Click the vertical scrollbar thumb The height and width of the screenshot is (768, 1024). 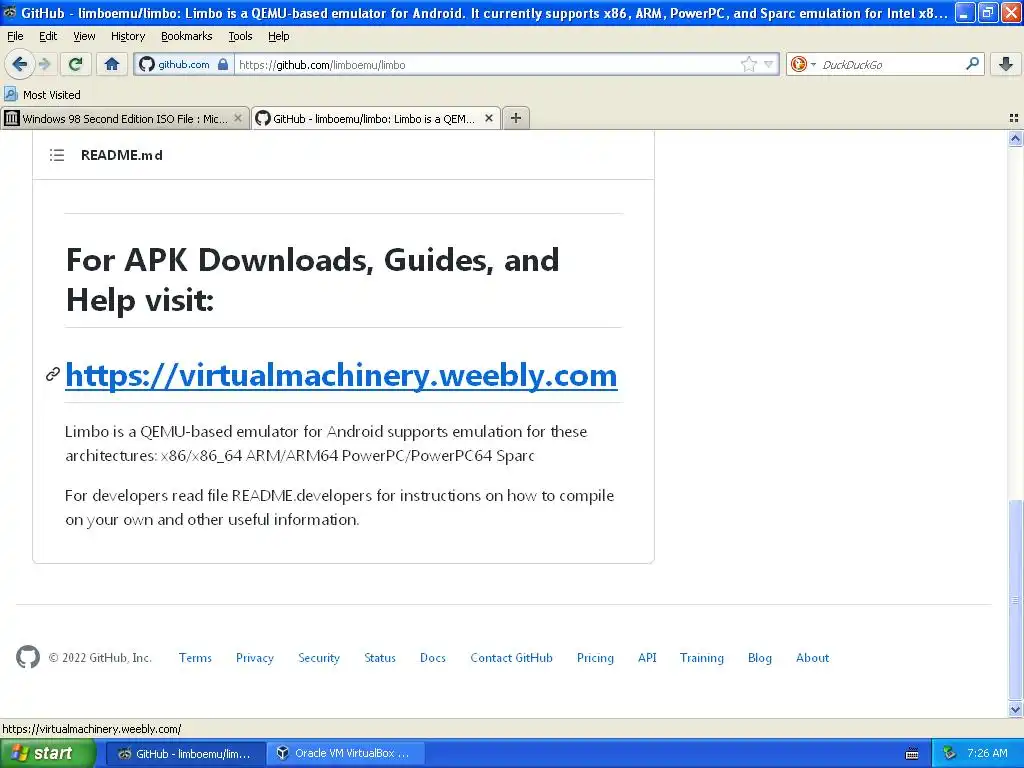tap(1015, 600)
